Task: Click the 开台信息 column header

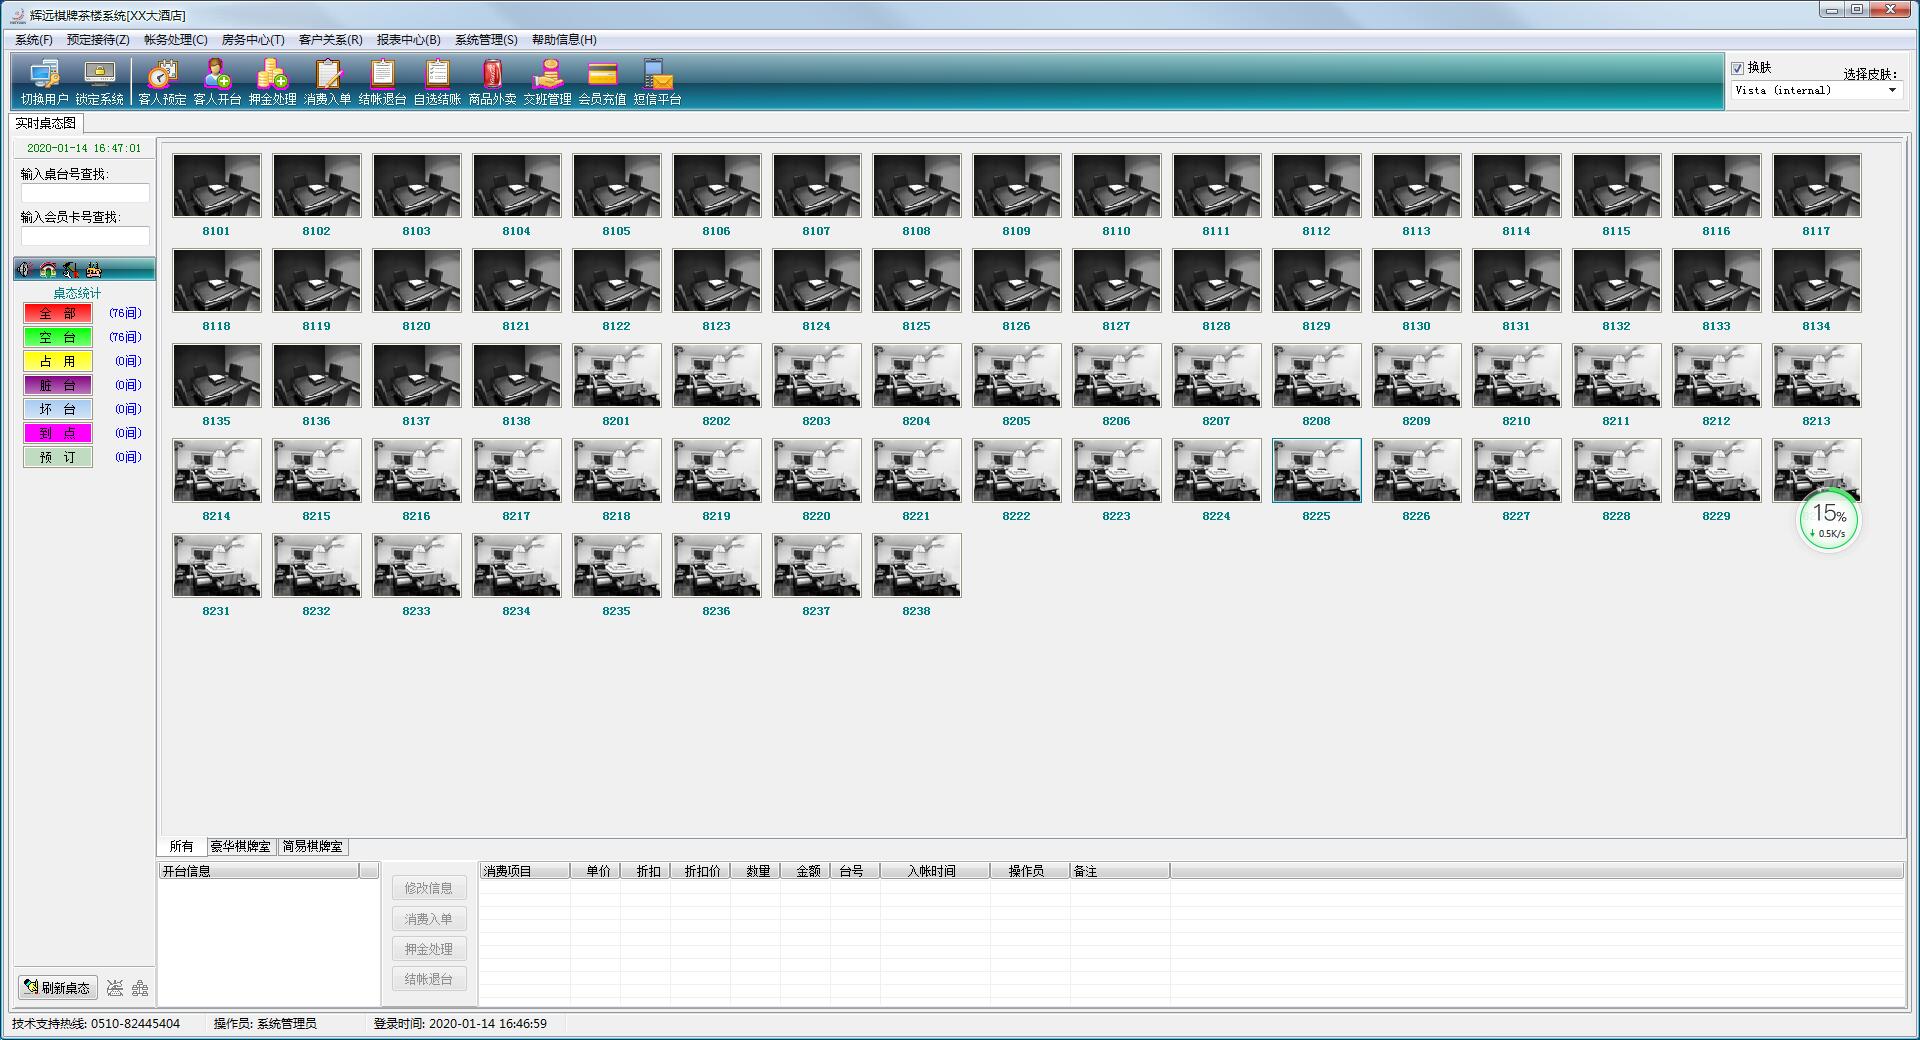Action: click(259, 871)
